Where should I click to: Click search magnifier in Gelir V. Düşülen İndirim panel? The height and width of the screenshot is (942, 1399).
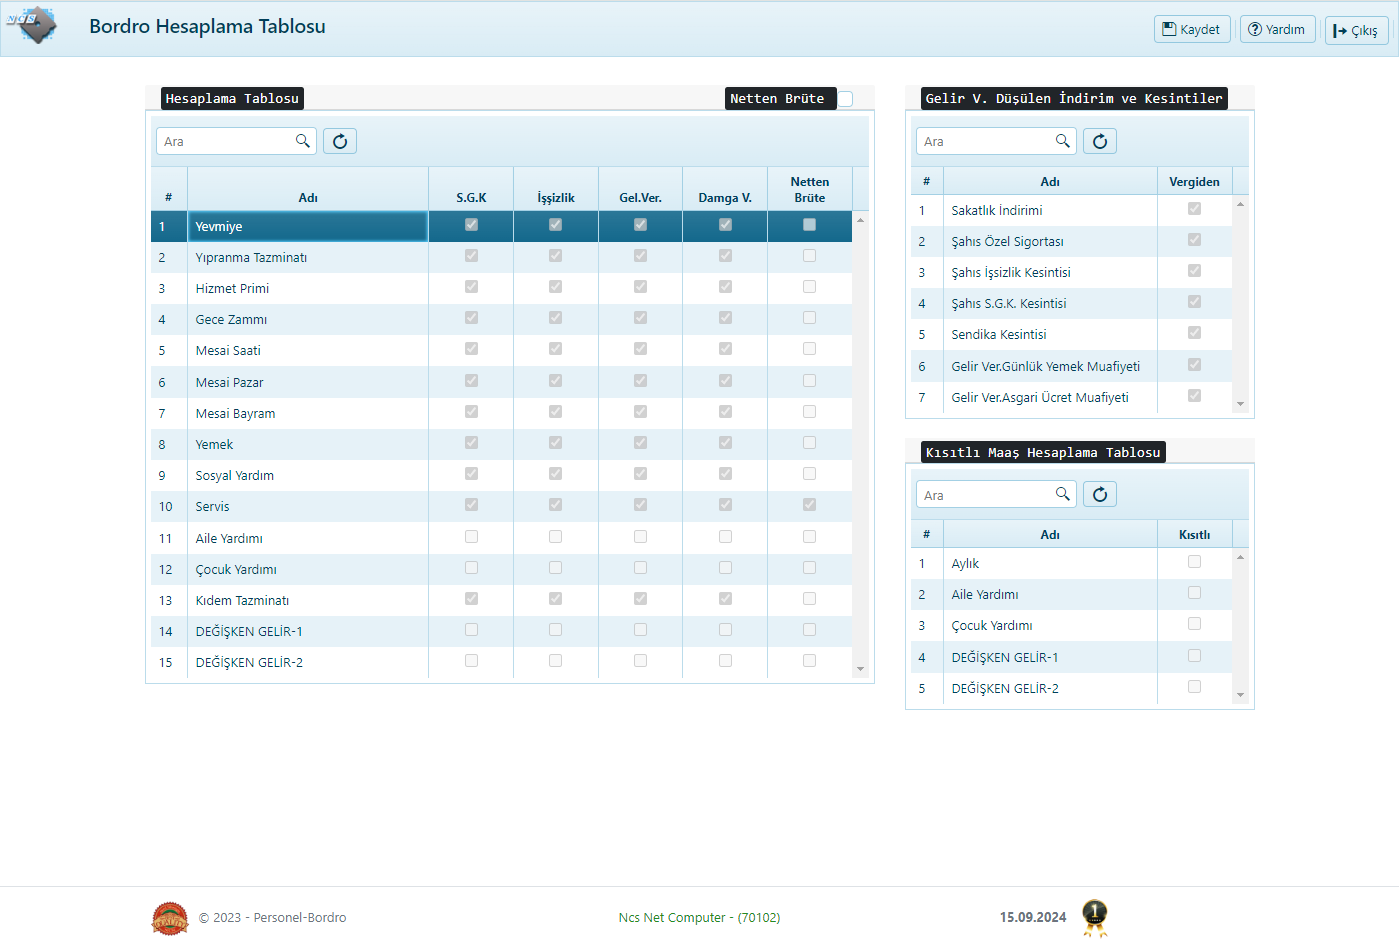pos(1063,141)
